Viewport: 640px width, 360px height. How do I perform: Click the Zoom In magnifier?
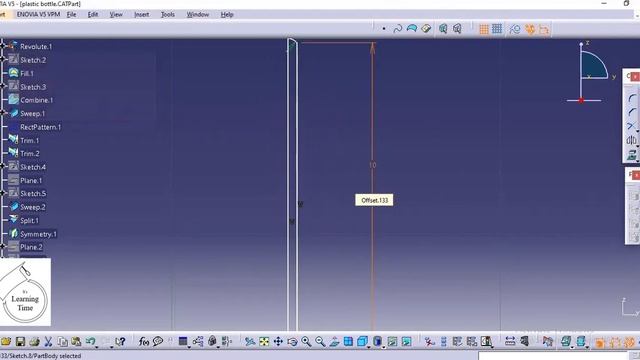tap(306, 341)
